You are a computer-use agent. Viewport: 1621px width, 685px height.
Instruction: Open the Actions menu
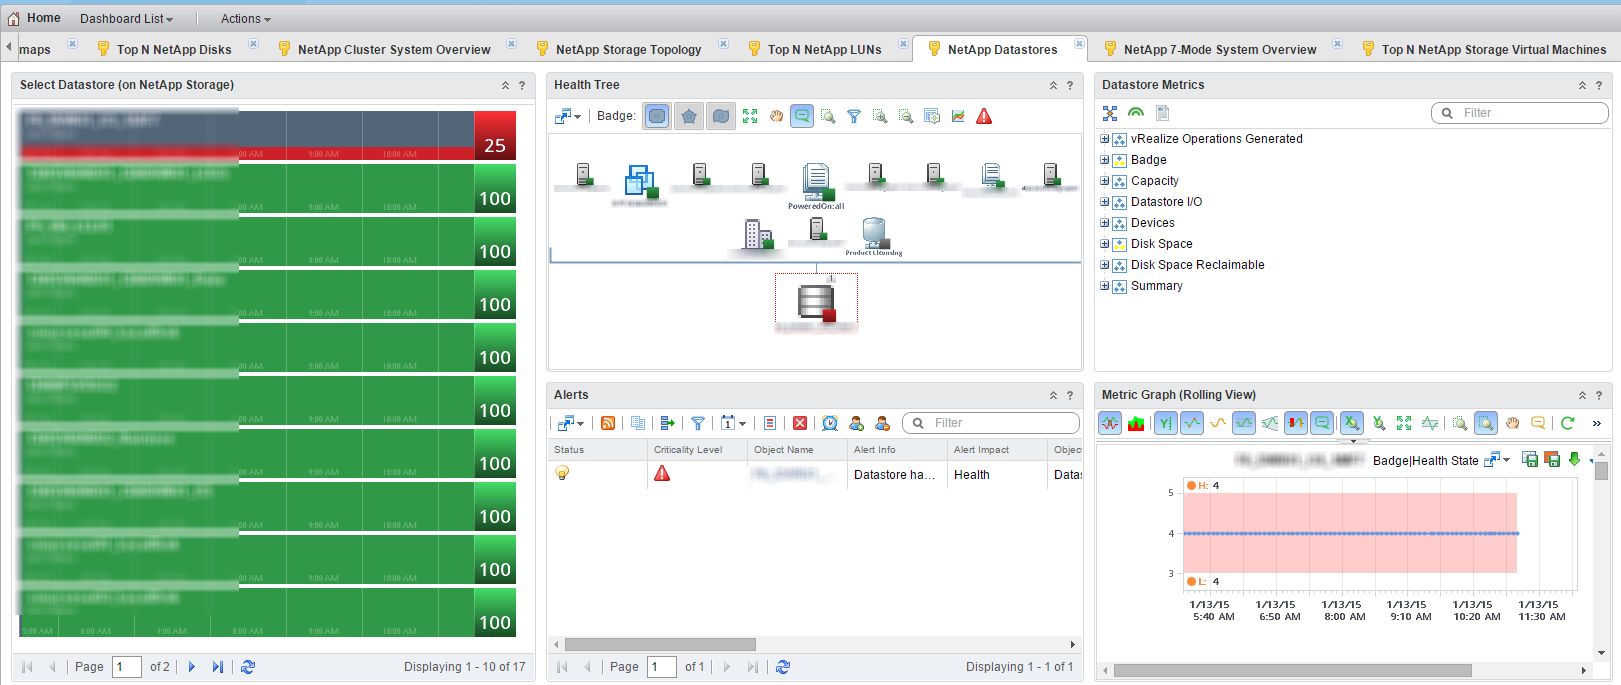tap(245, 19)
